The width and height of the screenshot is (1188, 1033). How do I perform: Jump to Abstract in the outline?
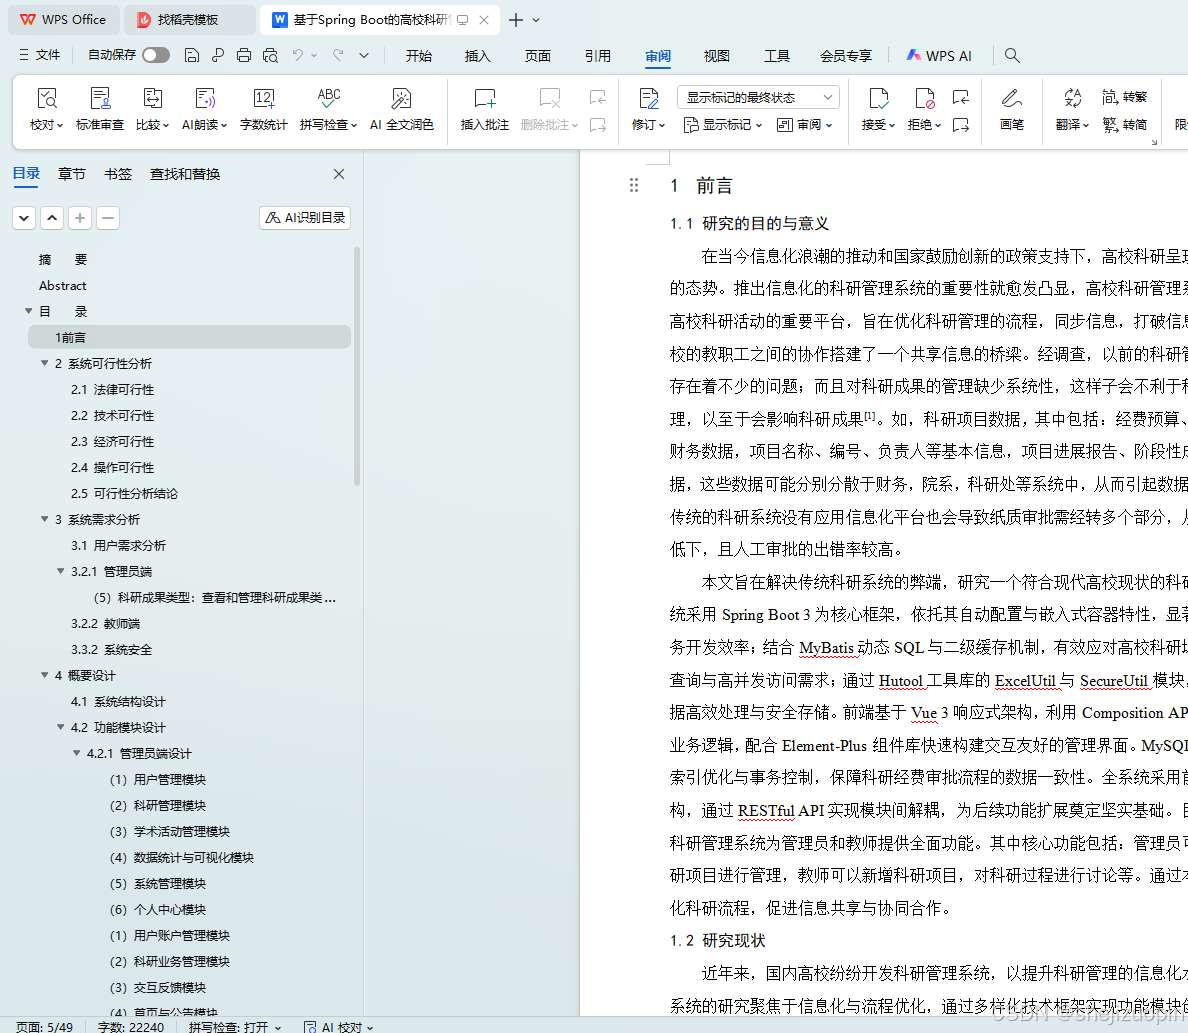point(63,286)
